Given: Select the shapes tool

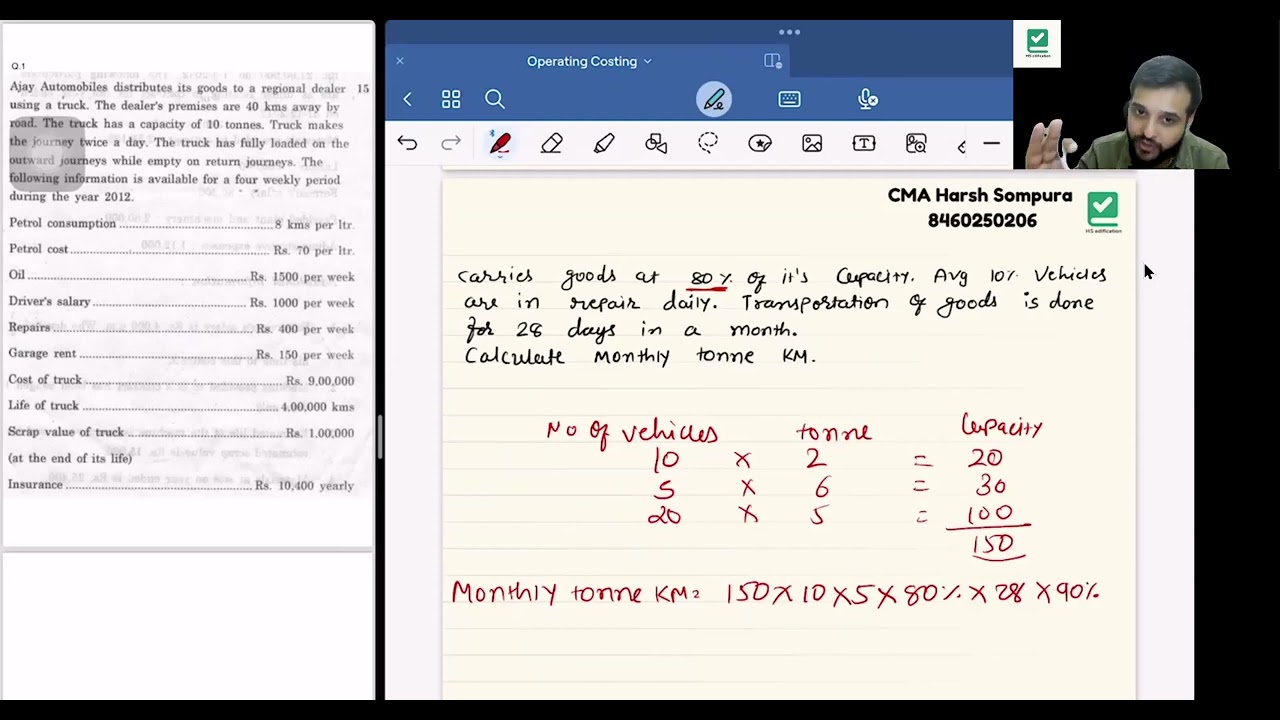Looking at the screenshot, I should (656, 144).
